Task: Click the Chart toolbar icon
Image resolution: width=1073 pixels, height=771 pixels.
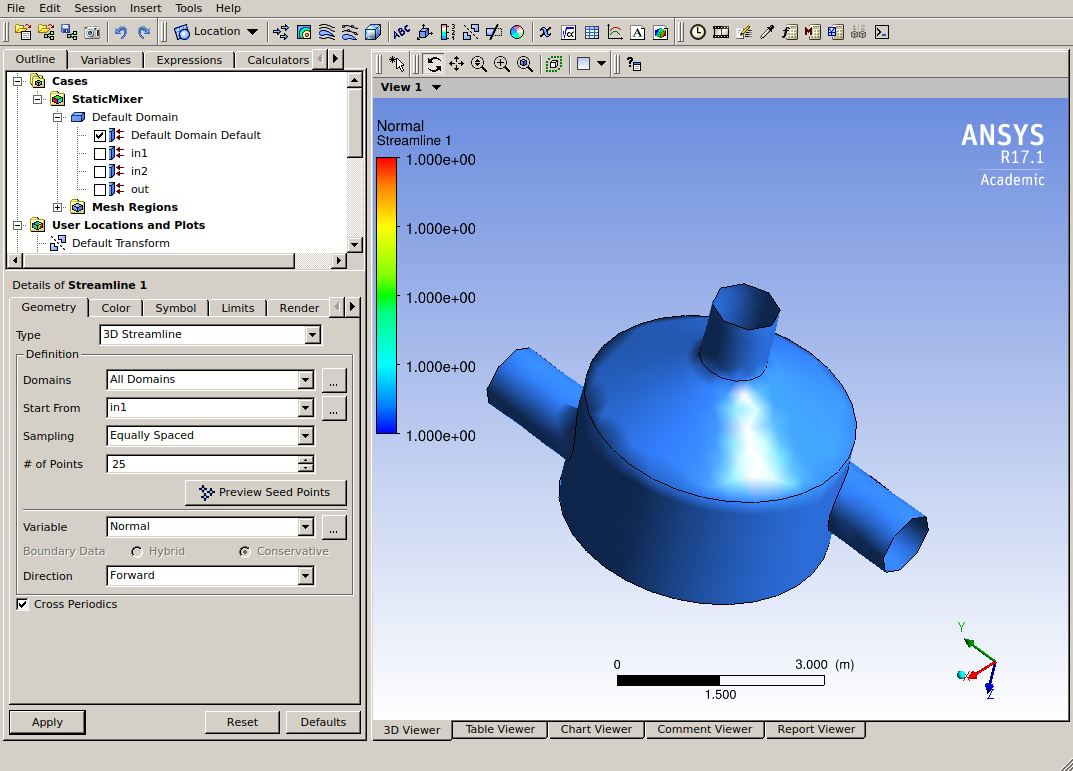Action: [x=615, y=32]
